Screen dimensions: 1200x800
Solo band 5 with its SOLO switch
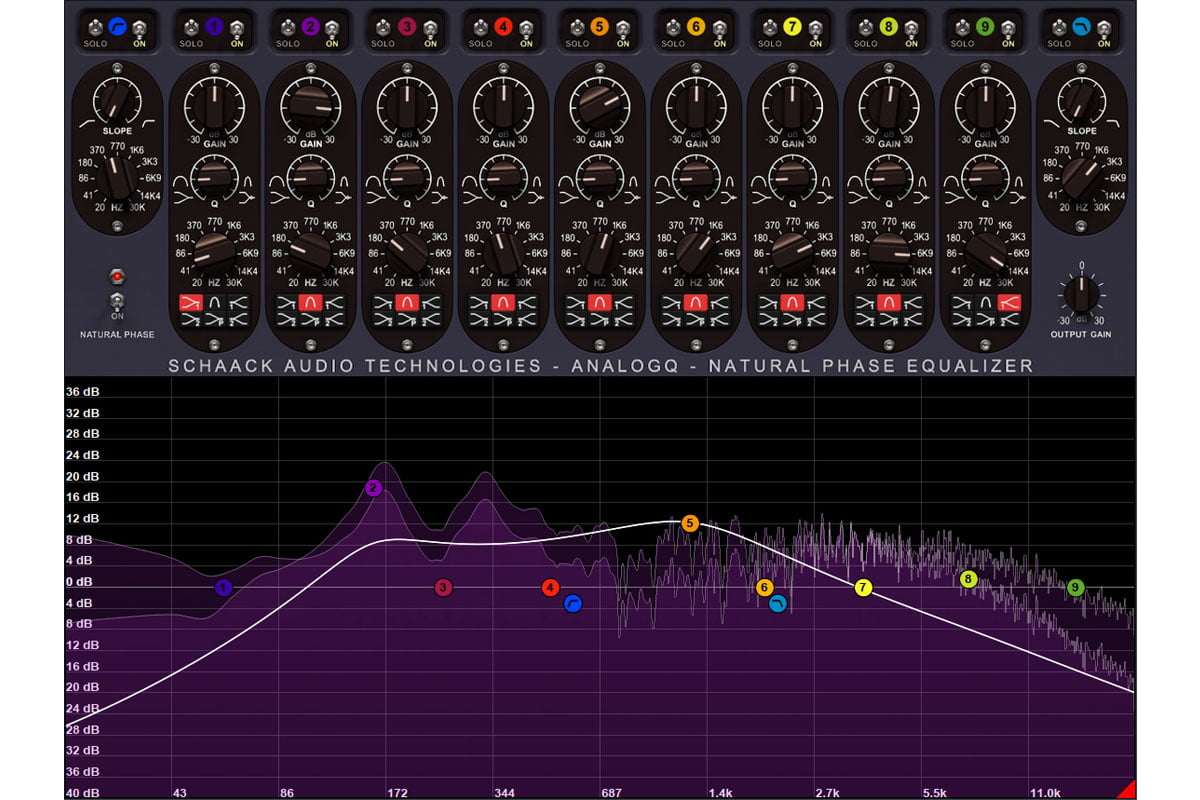[x=577, y=27]
